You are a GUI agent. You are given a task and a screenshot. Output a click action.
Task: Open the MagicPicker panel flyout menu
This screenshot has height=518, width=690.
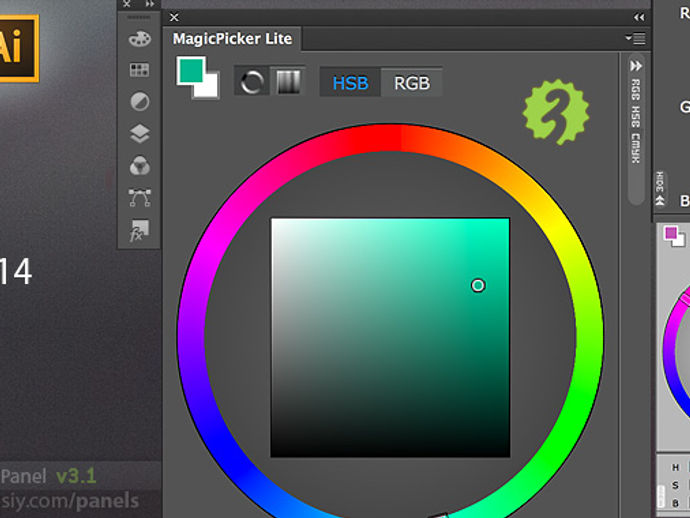coord(635,38)
